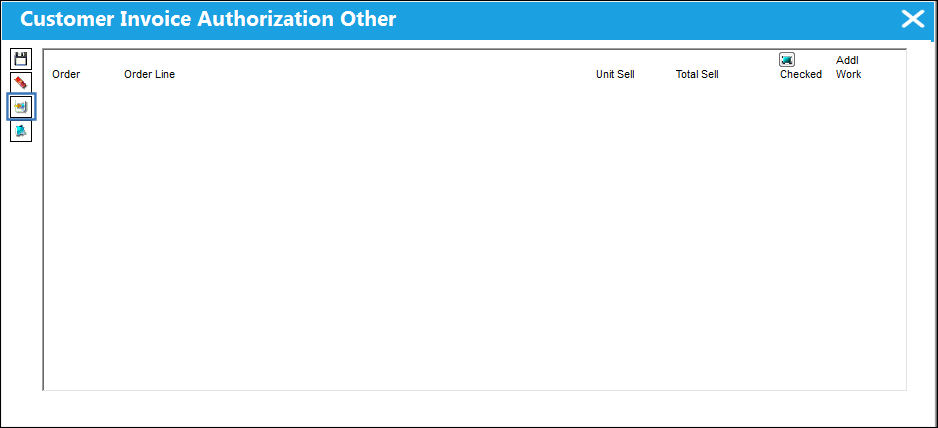The height and width of the screenshot is (428, 938).
Task: Click the Addl Work column header
Action: pyautogui.click(x=848, y=67)
